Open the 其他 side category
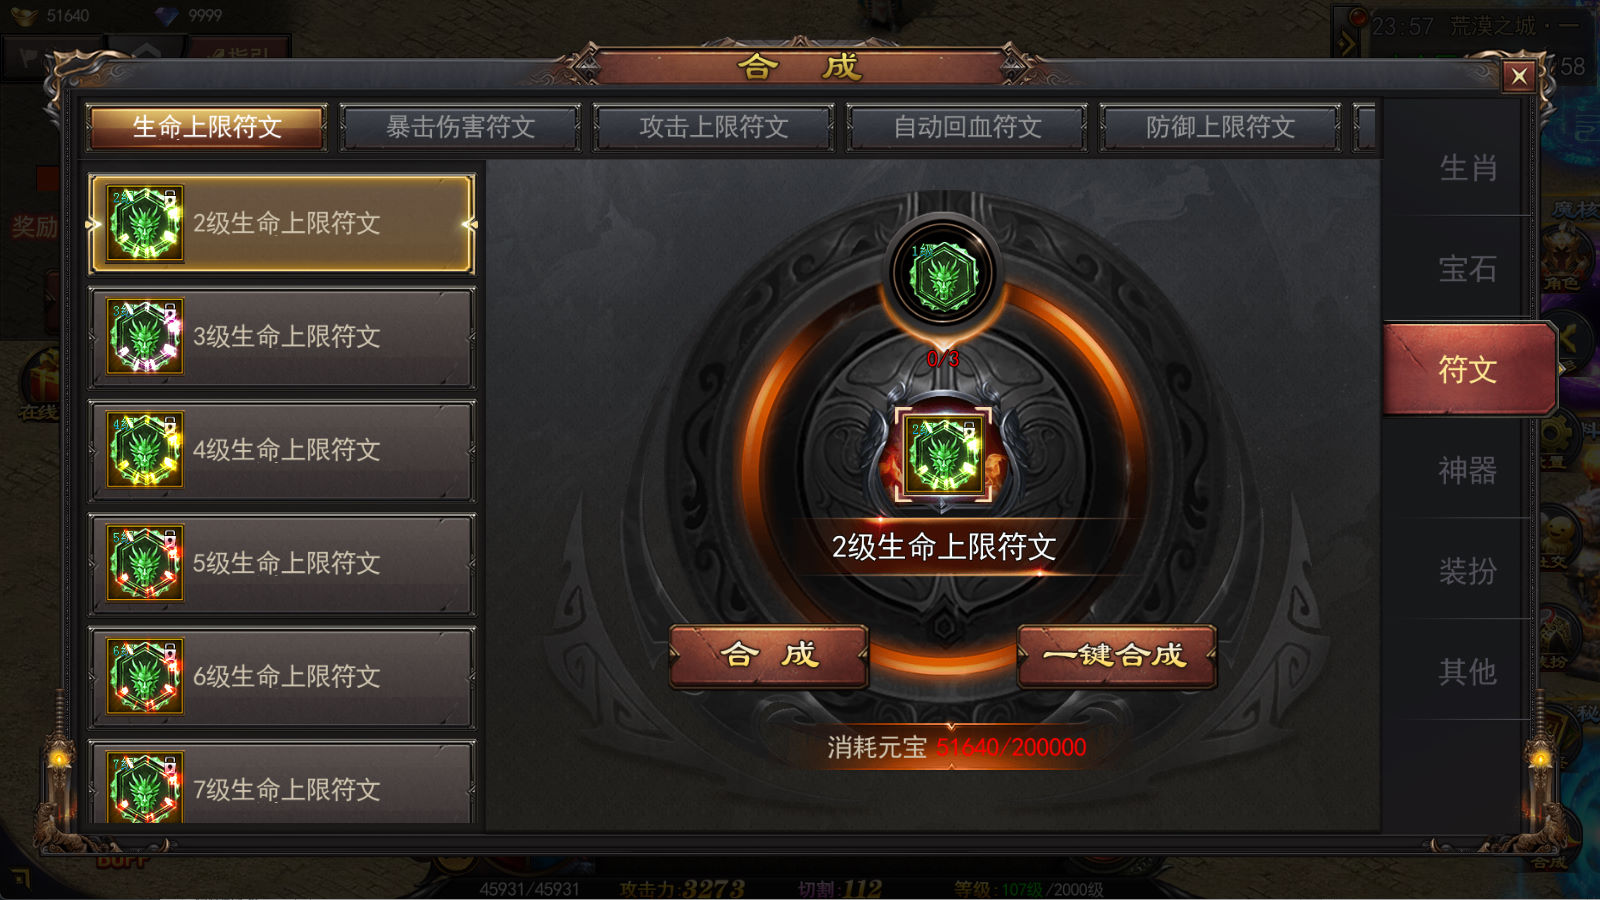1600x900 pixels. click(x=1467, y=671)
